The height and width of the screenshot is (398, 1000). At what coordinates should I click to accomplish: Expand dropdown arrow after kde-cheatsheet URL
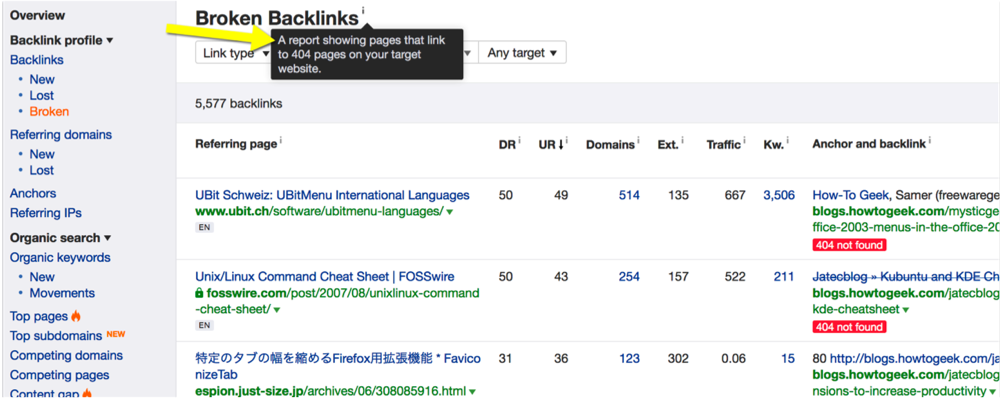(906, 309)
